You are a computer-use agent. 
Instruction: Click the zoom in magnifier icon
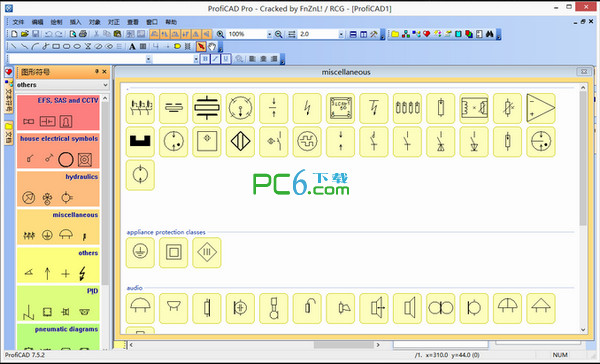pos(220,34)
